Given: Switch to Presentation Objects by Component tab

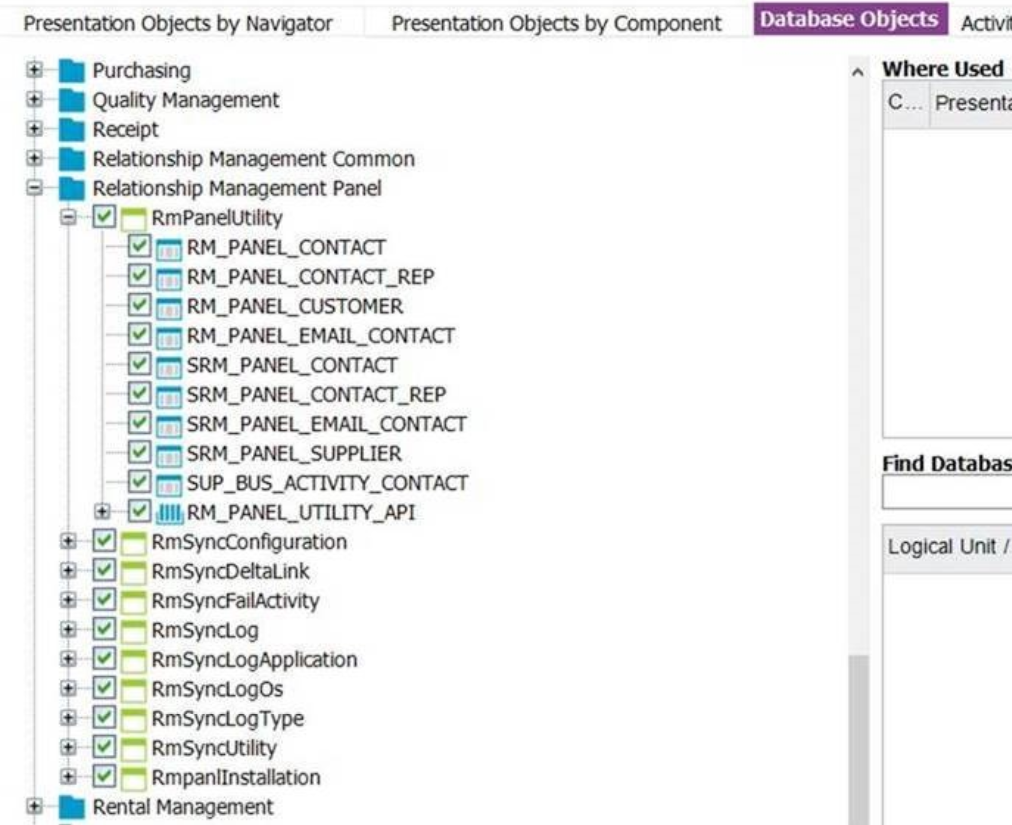Looking at the screenshot, I should point(556,24).
